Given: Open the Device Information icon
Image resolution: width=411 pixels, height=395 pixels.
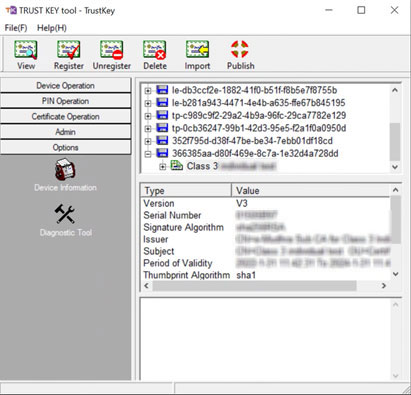Looking at the screenshot, I should click(x=65, y=170).
